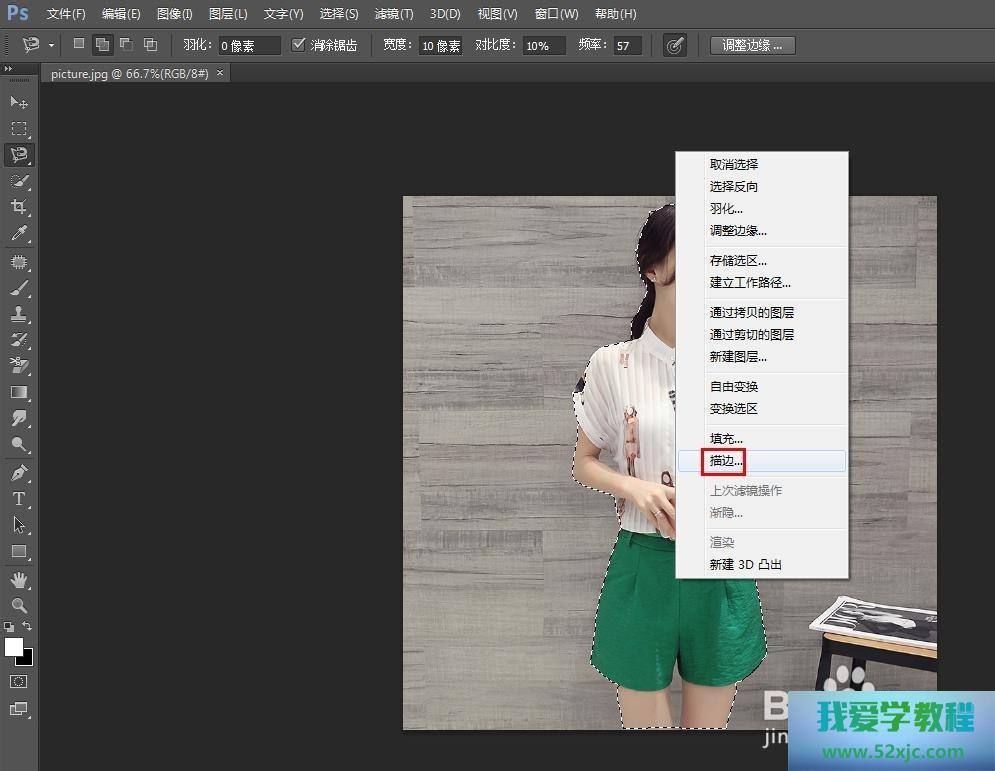This screenshot has height=771, width=995.
Task: Select the Crop tool
Action: tap(18, 207)
